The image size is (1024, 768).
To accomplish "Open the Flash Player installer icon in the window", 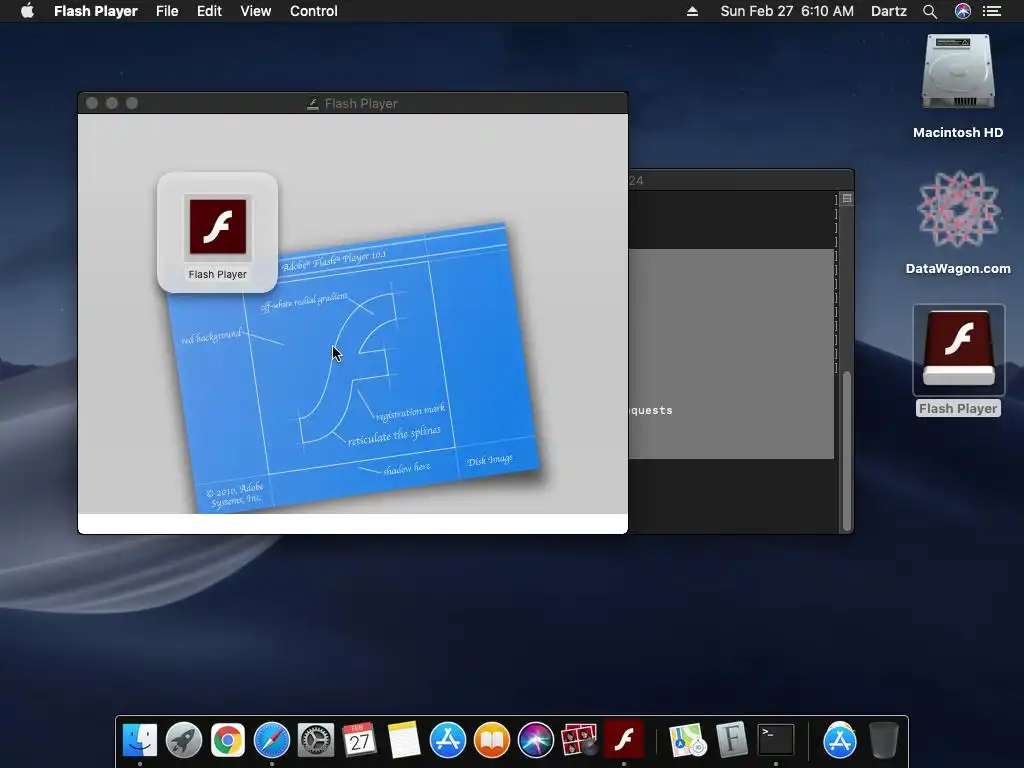I will pyautogui.click(x=217, y=226).
